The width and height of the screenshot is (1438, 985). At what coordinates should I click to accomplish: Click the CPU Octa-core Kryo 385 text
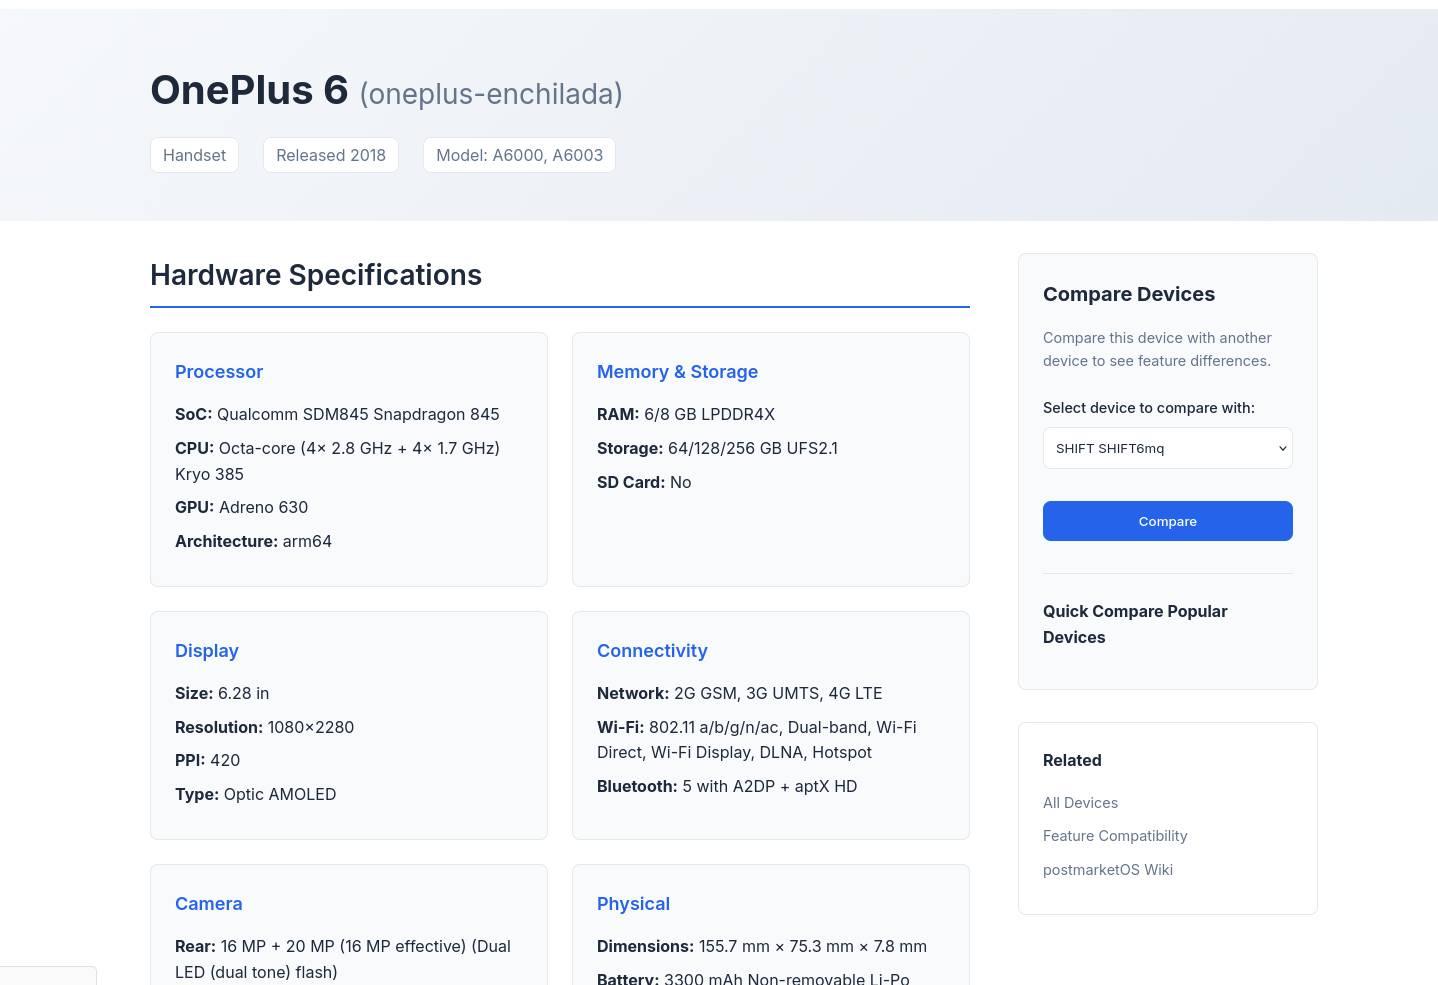tap(337, 461)
